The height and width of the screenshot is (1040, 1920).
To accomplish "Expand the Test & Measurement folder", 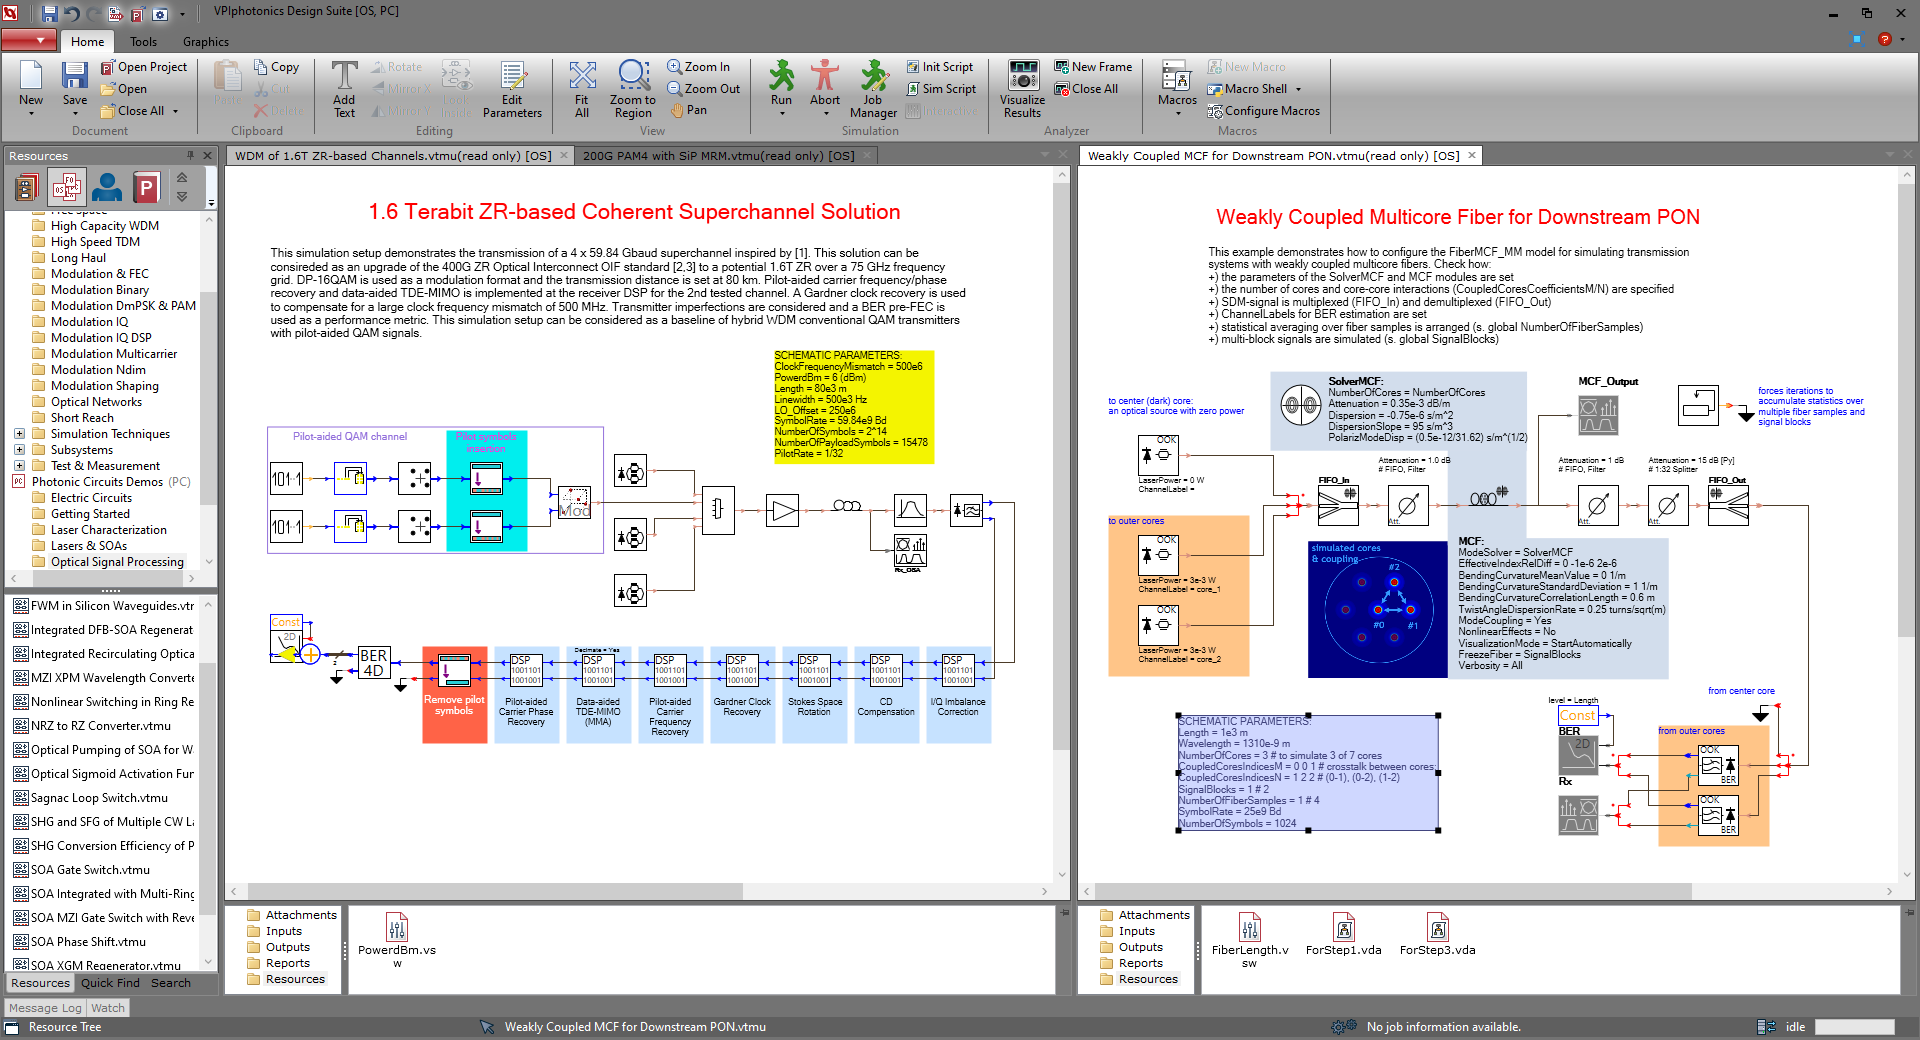I will point(19,466).
